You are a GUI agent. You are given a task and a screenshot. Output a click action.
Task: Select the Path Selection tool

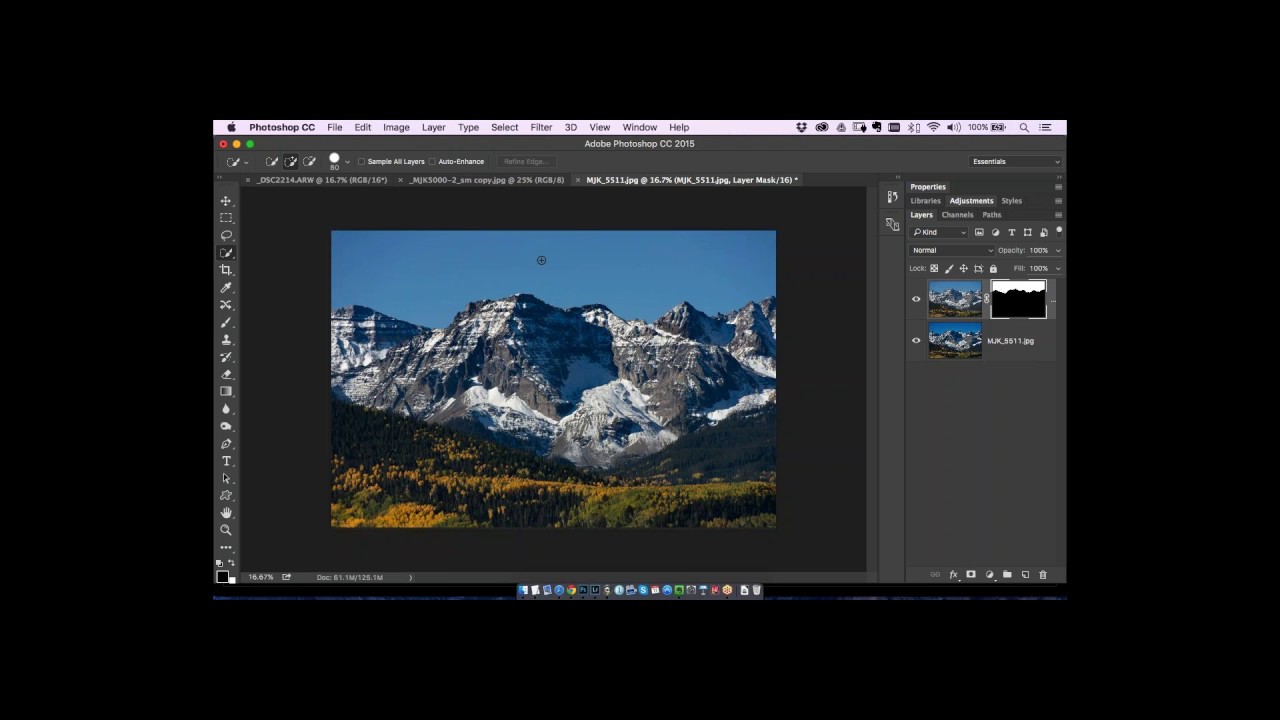pos(226,478)
